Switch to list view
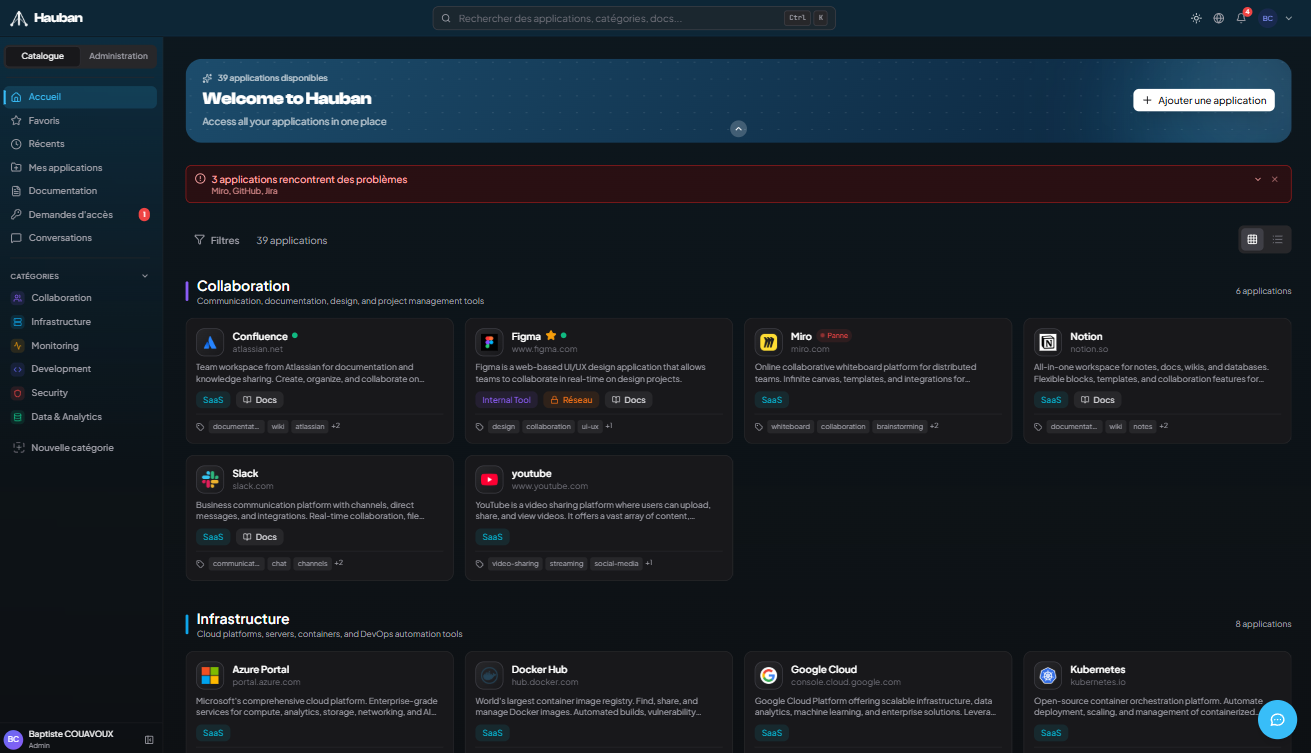 [1278, 239]
